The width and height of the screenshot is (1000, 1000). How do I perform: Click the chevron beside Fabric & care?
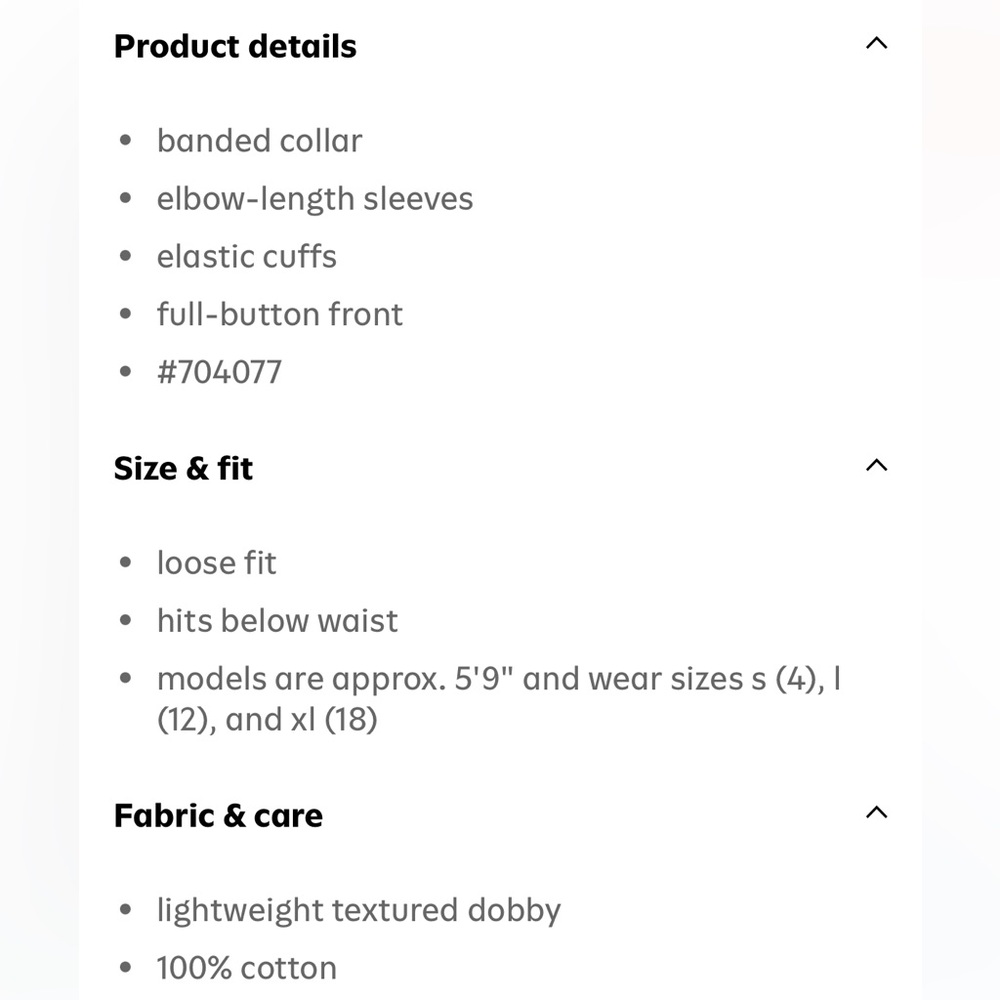point(877,812)
